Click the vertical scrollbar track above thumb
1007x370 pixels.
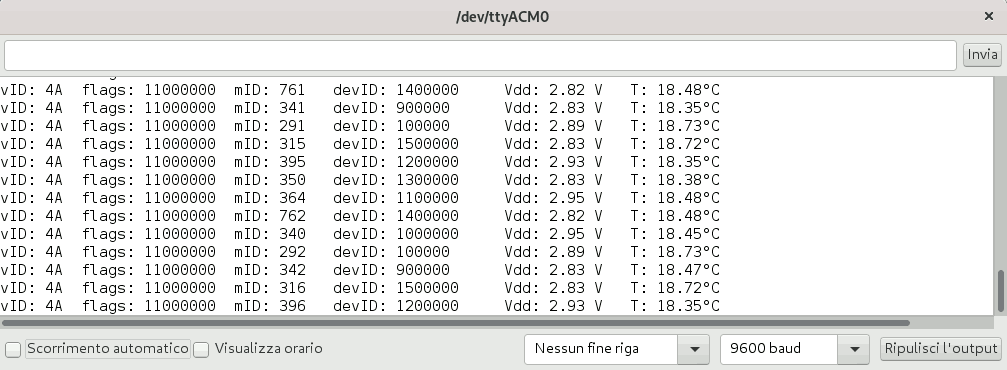click(1000, 173)
